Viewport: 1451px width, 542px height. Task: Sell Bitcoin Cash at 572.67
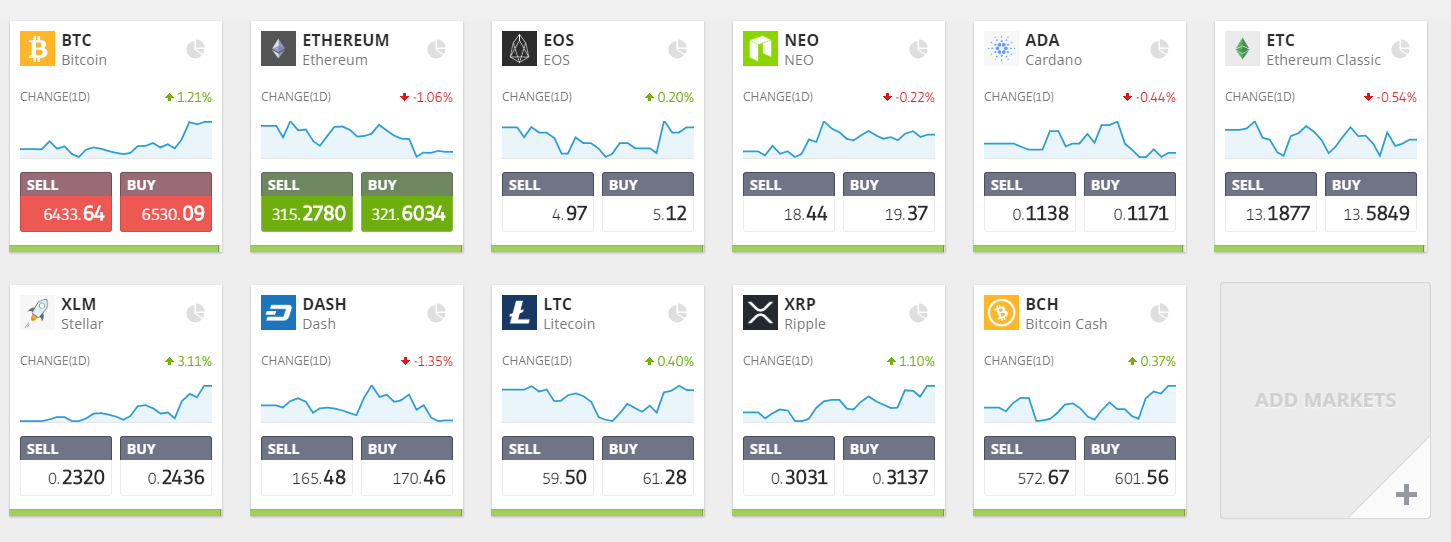pyautogui.click(x=1030, y=466)
